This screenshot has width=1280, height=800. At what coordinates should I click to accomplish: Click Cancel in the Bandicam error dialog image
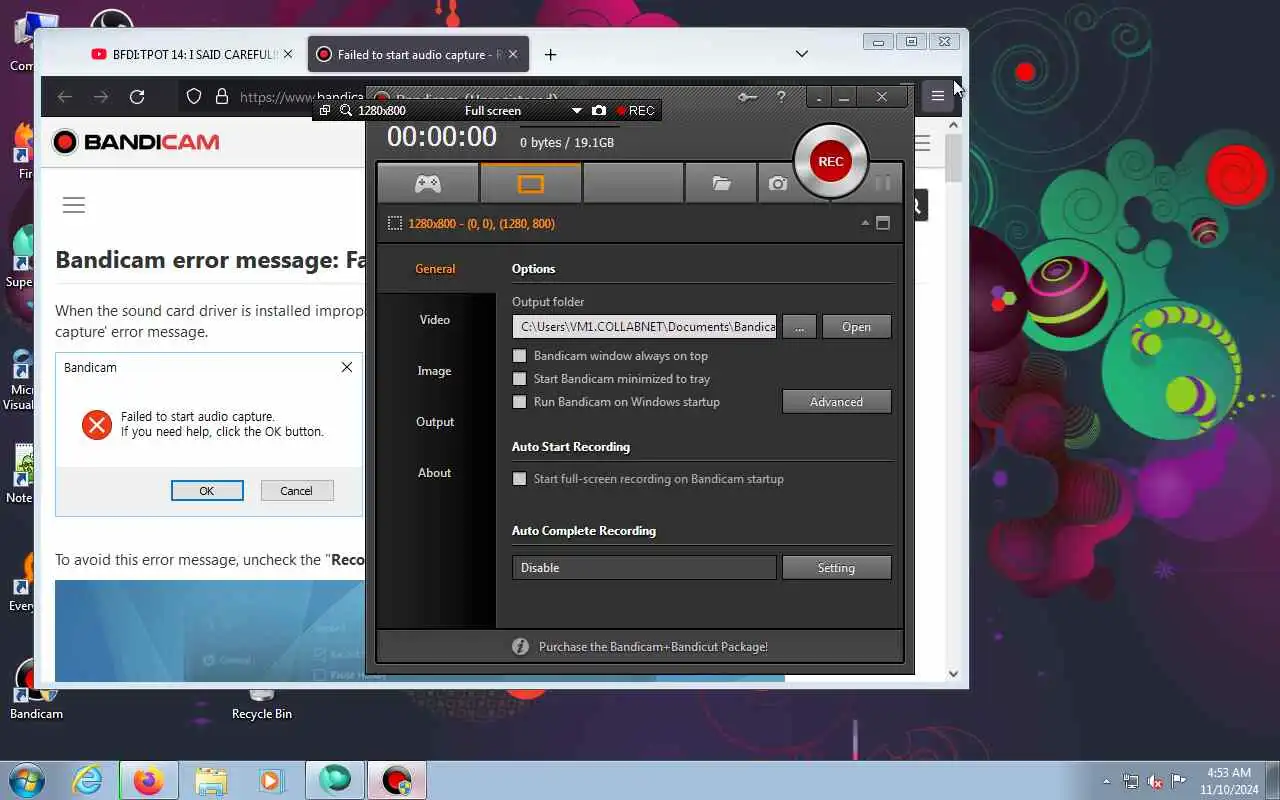(x=296, y=491)
